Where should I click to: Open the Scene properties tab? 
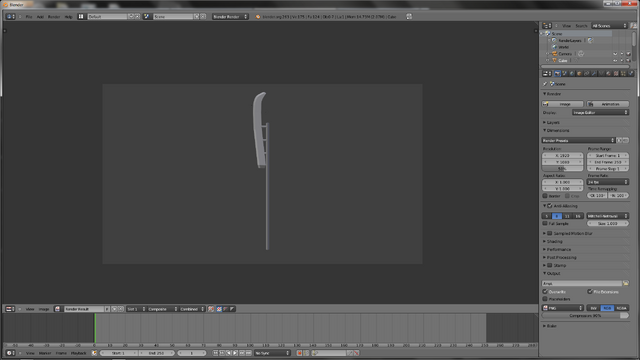564,73
